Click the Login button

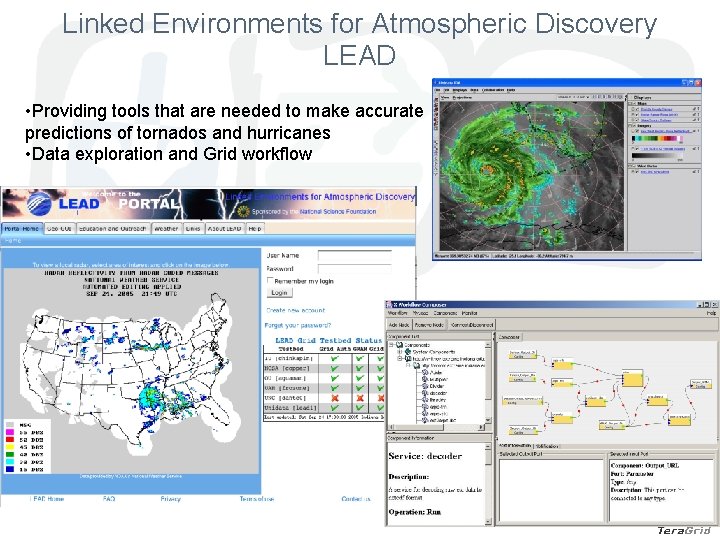tap(279, 293)
